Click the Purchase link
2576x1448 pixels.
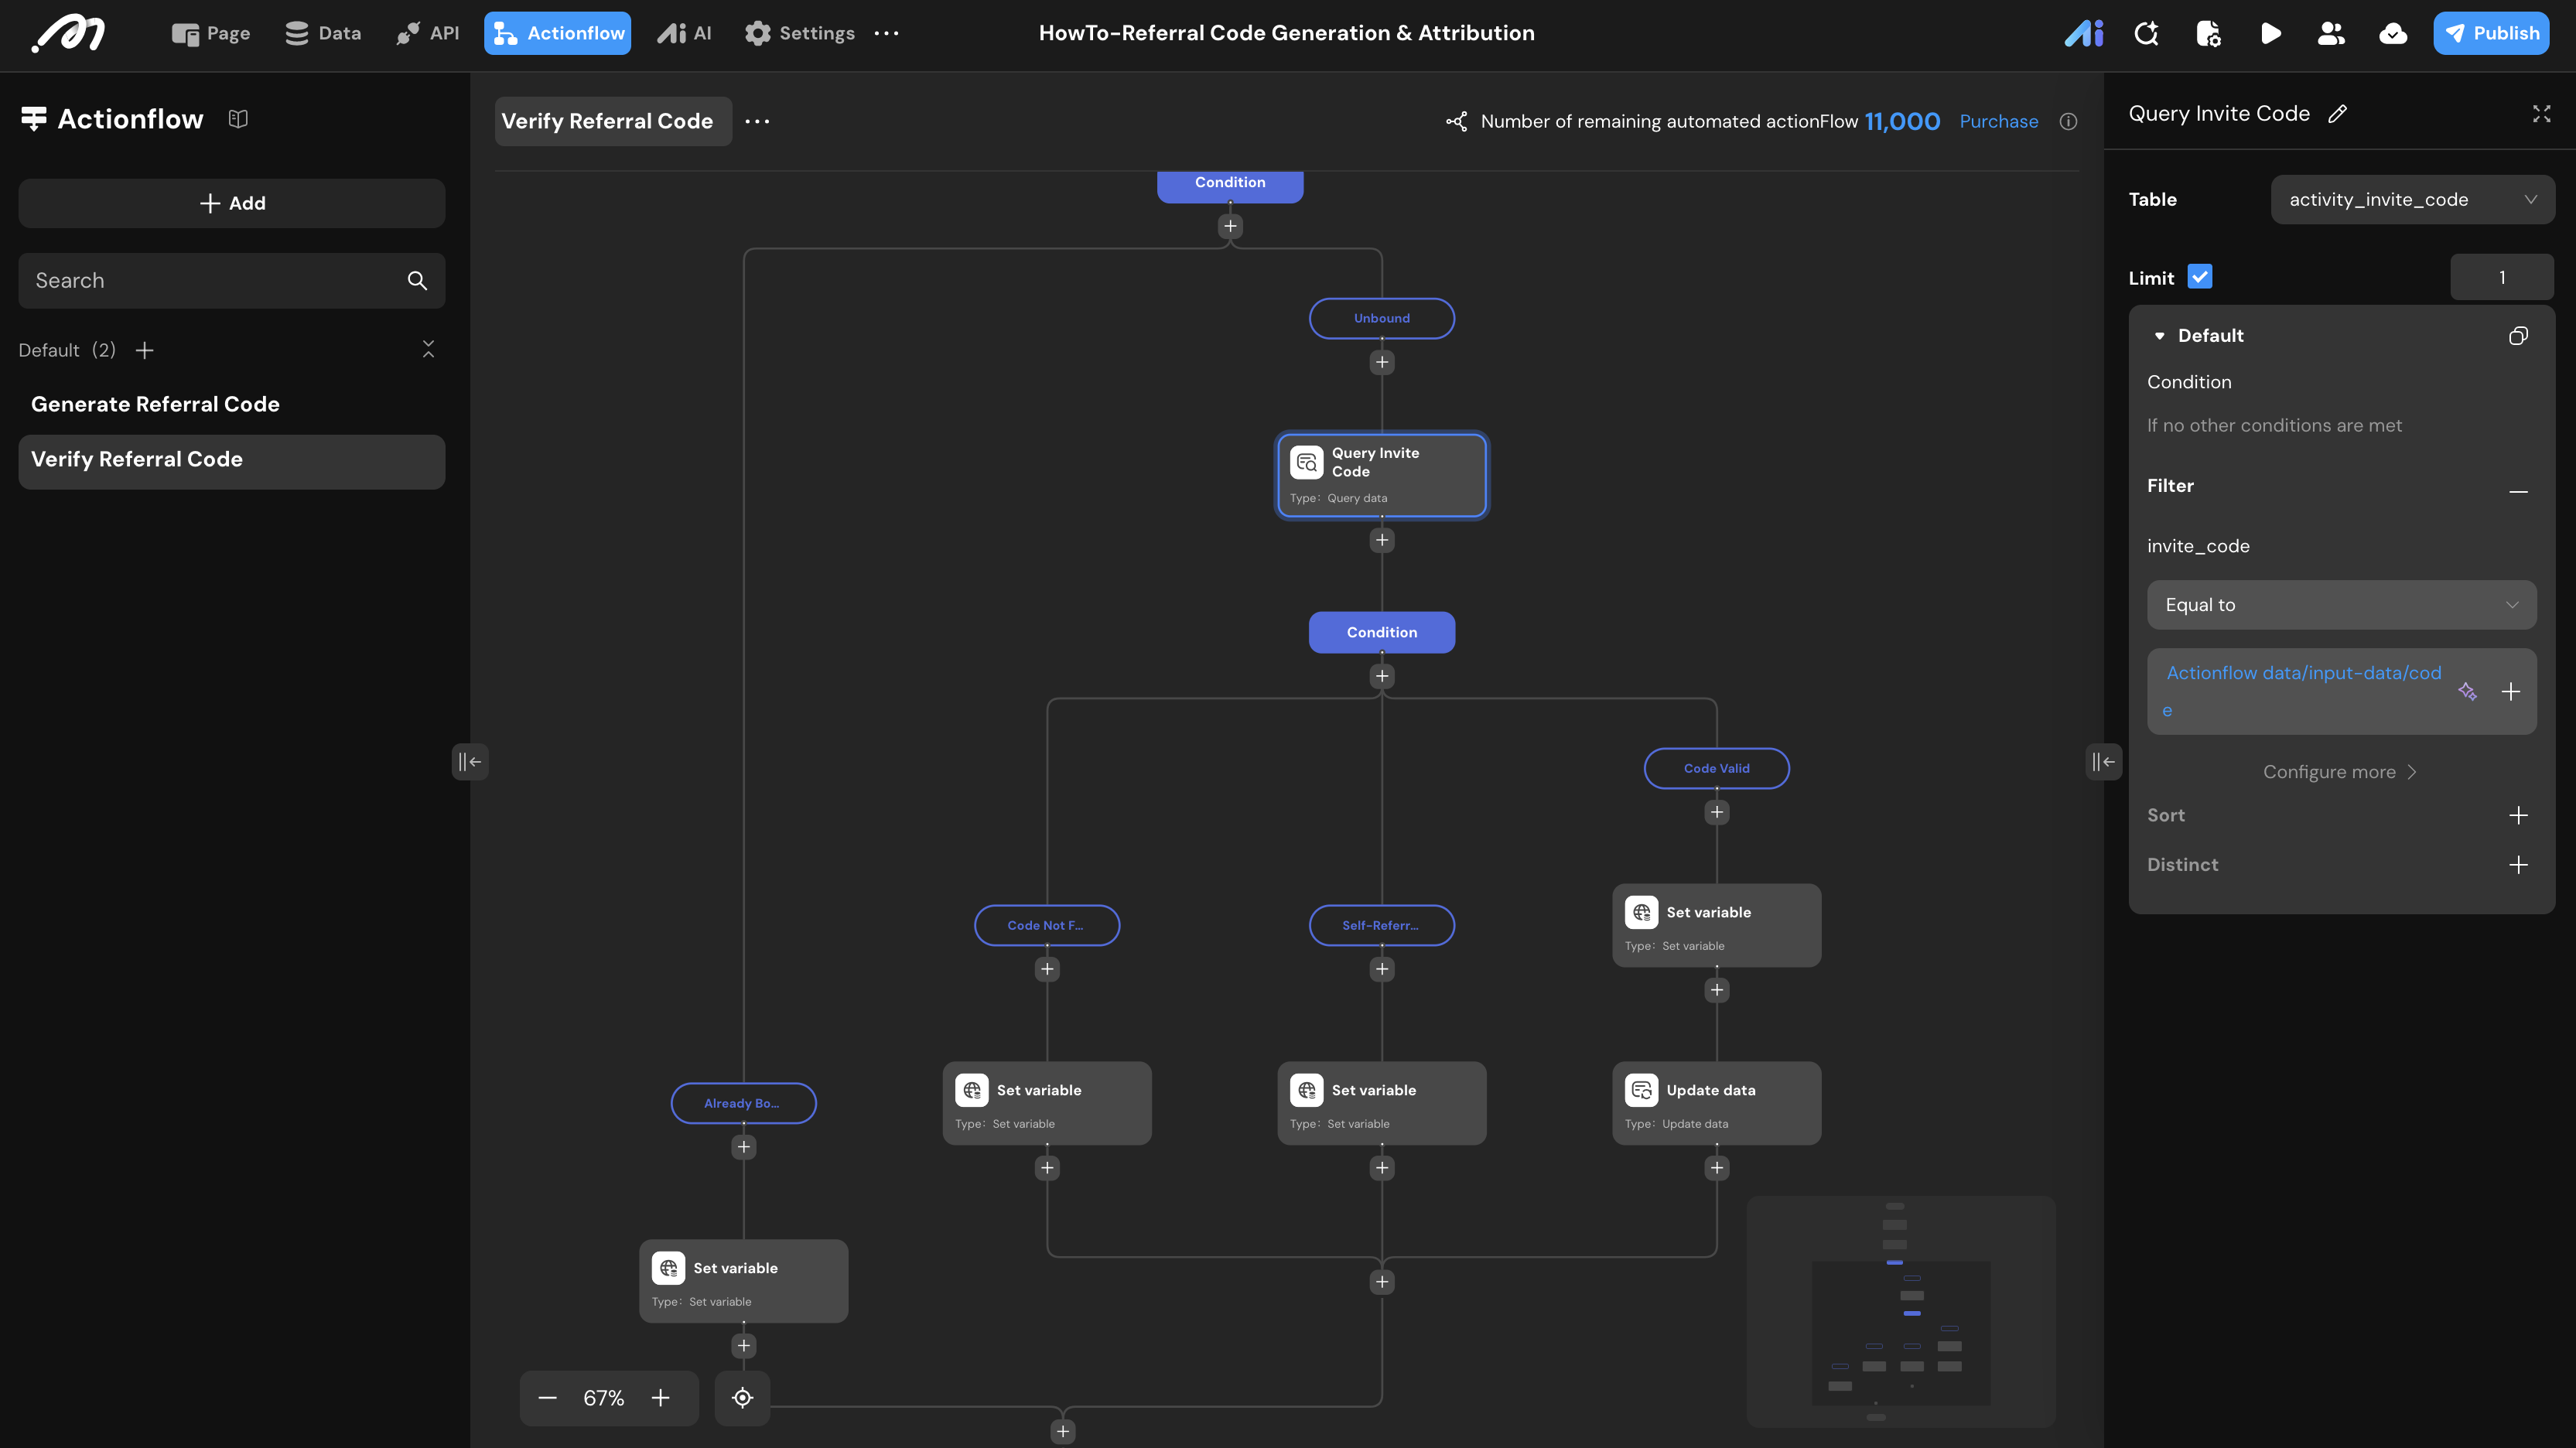(1998, 122)
